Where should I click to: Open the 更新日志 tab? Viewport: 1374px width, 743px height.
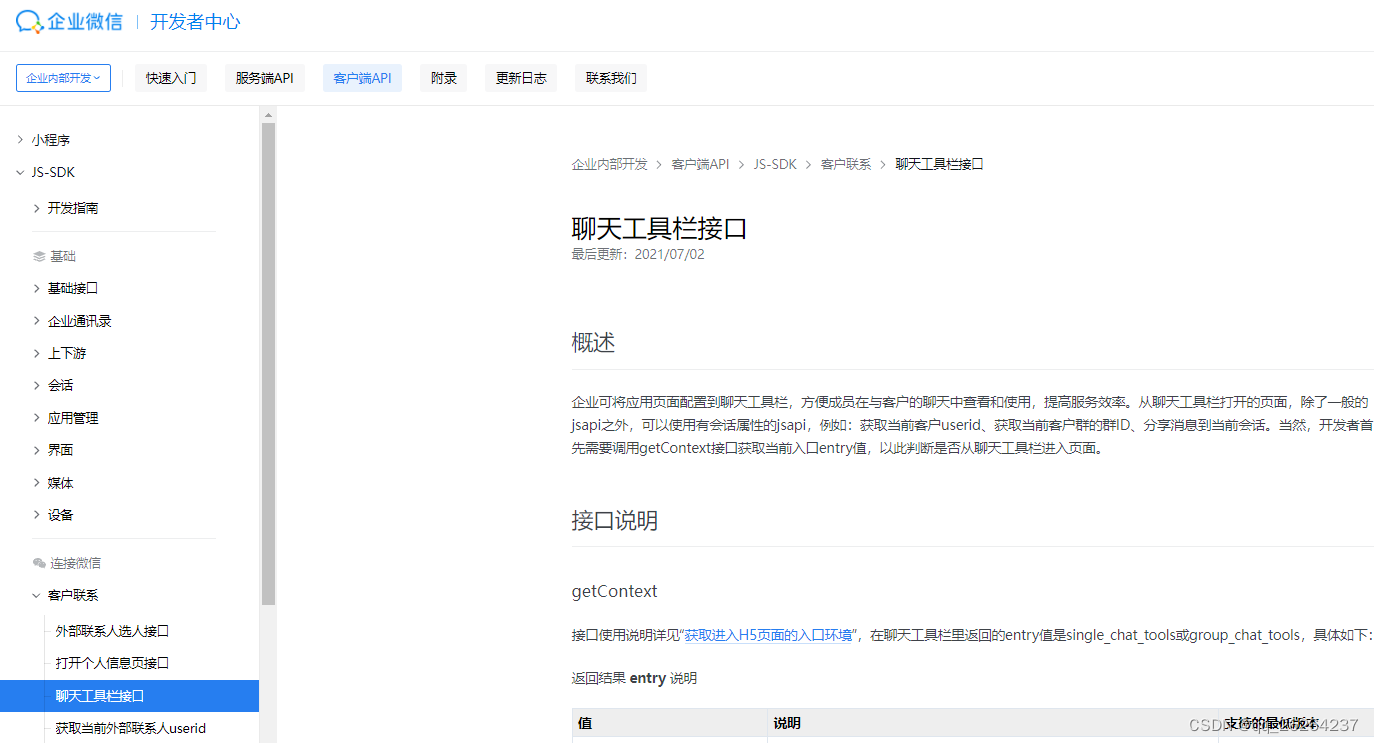[x=521, y=78]
